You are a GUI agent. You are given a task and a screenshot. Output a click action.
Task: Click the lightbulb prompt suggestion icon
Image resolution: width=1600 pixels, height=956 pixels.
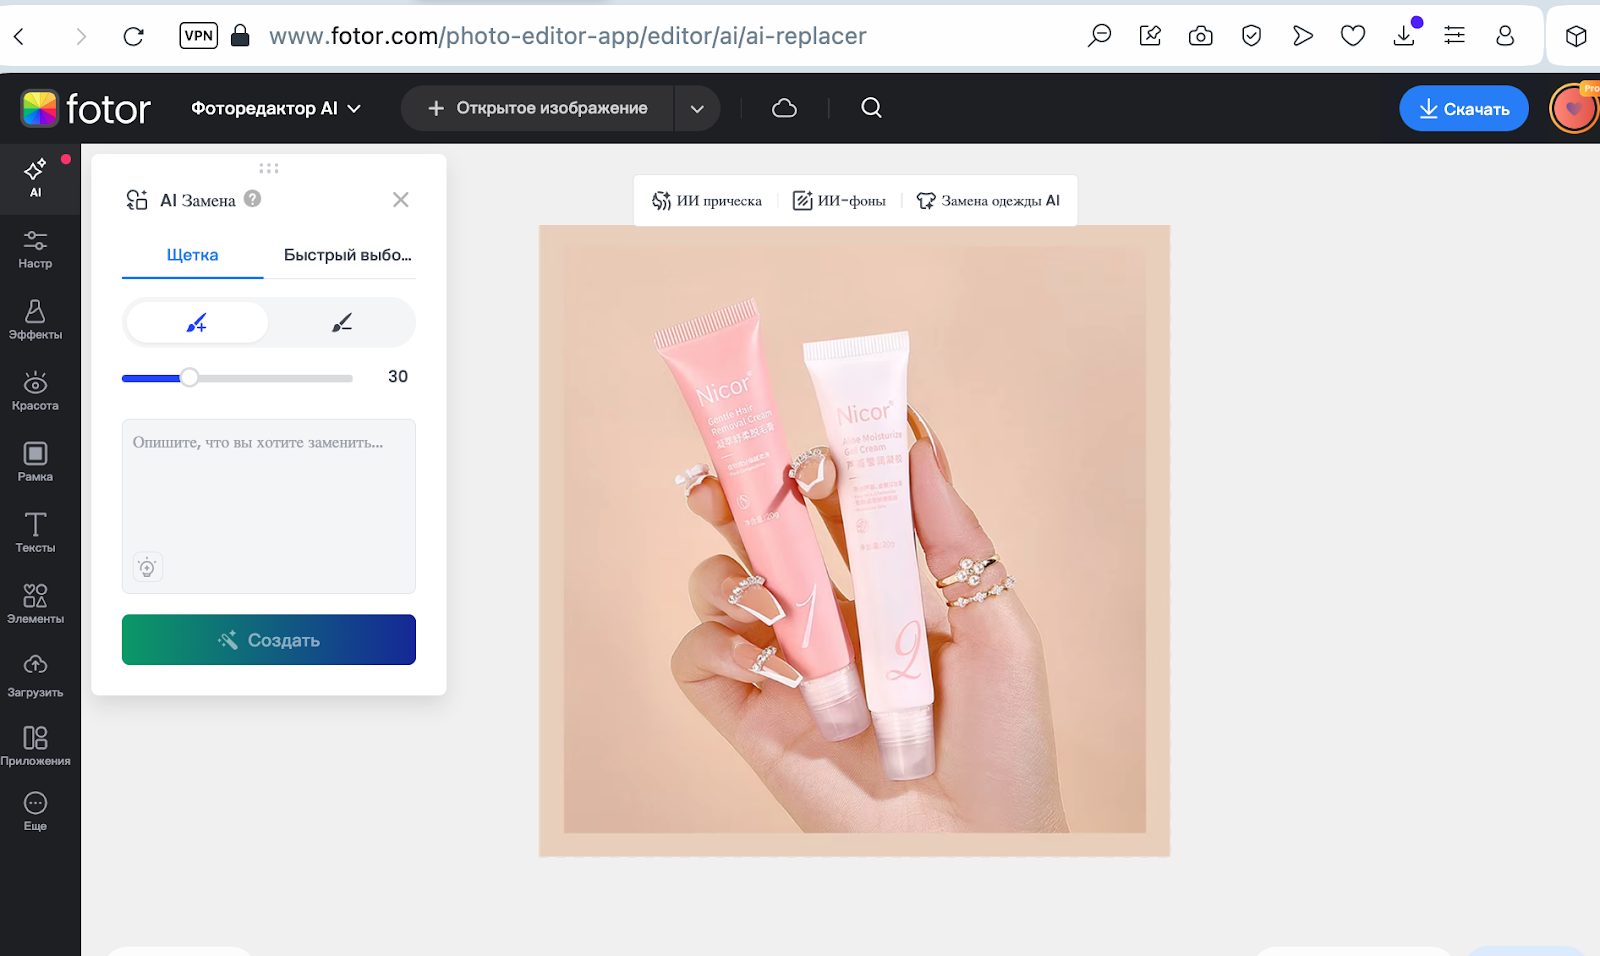147,568
